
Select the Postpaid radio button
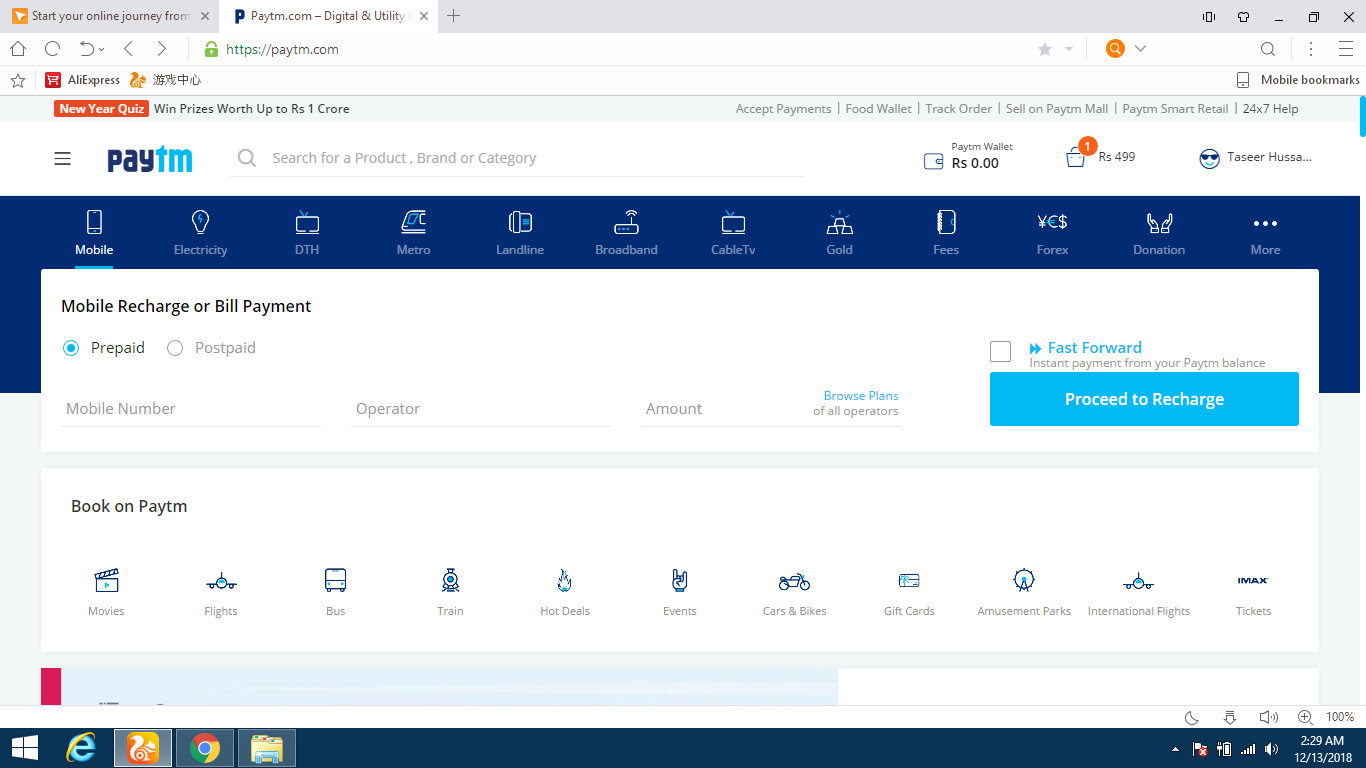coord(175,348)
